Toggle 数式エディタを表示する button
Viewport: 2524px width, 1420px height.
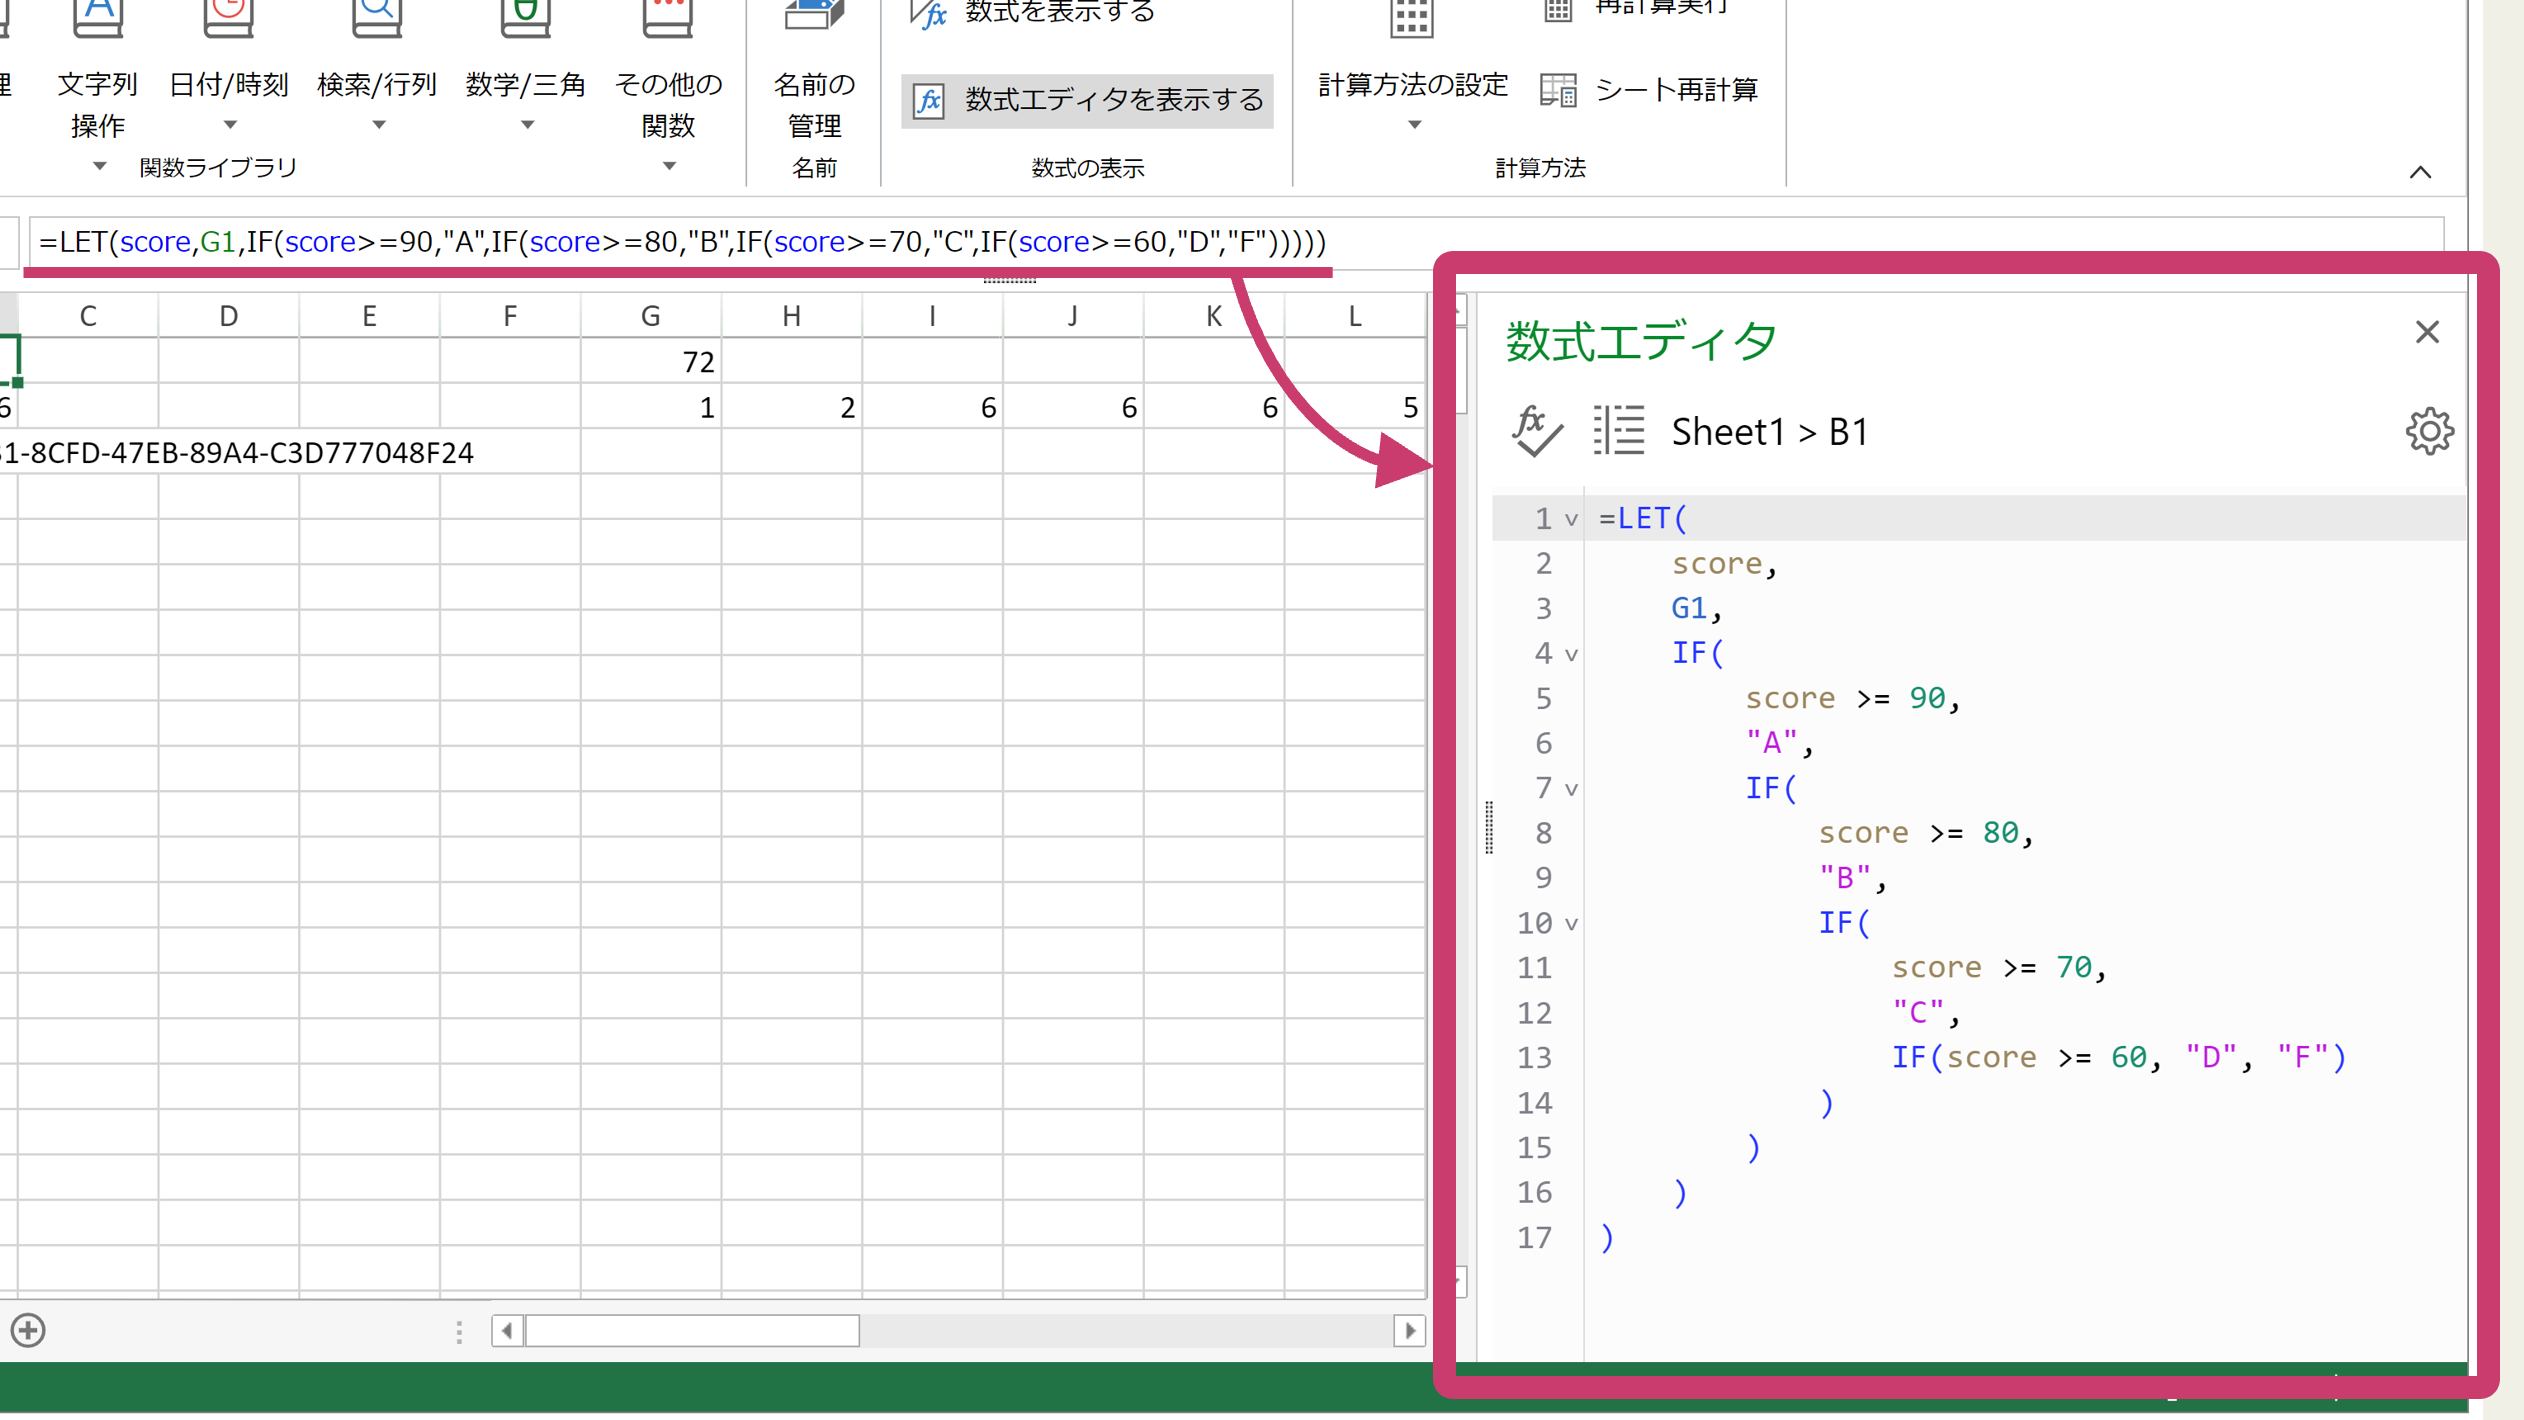(1087, 100)
